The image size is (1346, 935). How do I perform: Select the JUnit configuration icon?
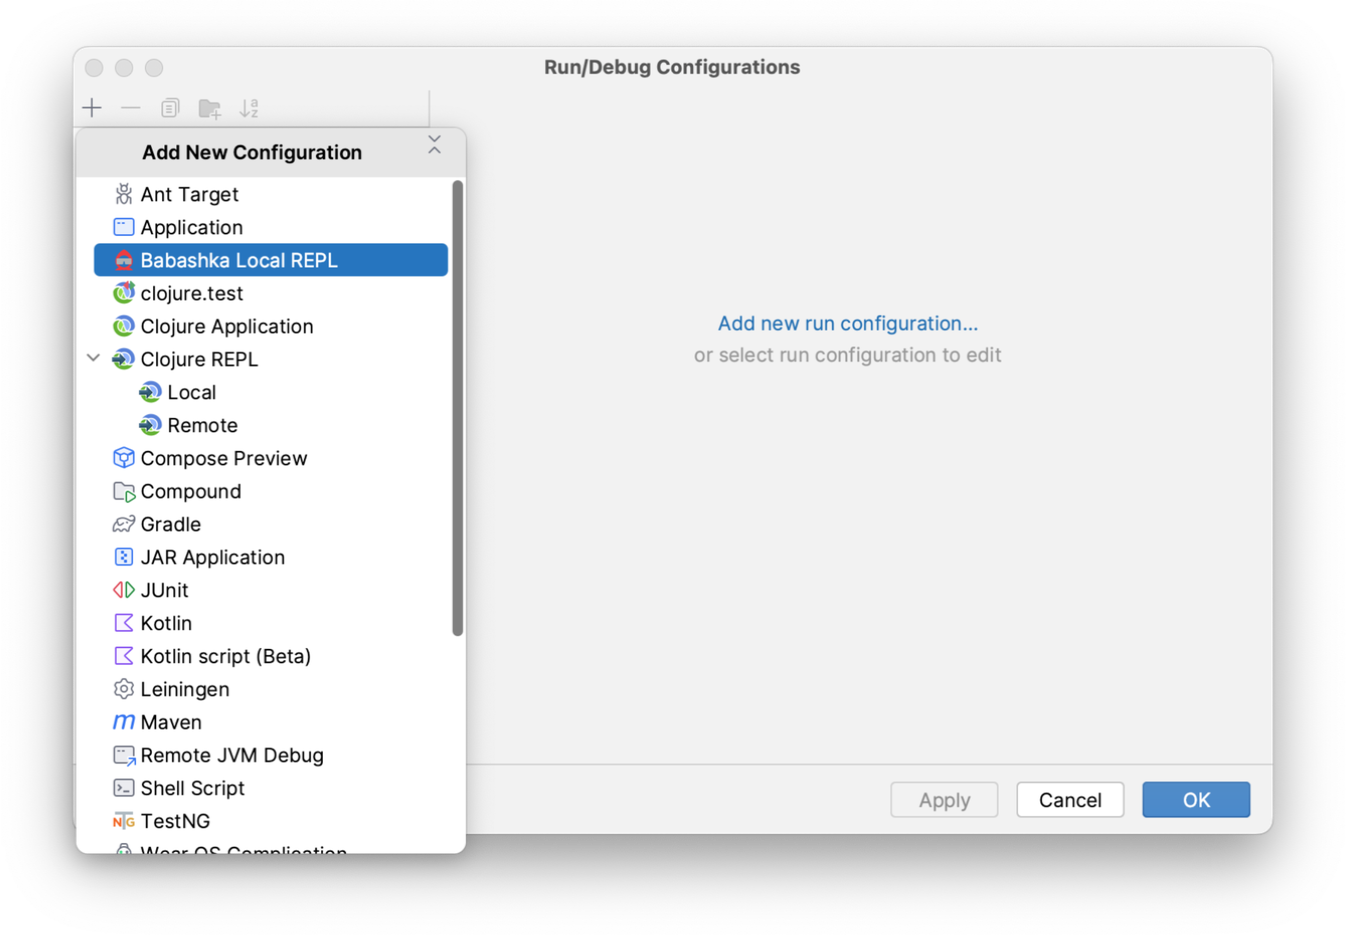tap(124, 590)
